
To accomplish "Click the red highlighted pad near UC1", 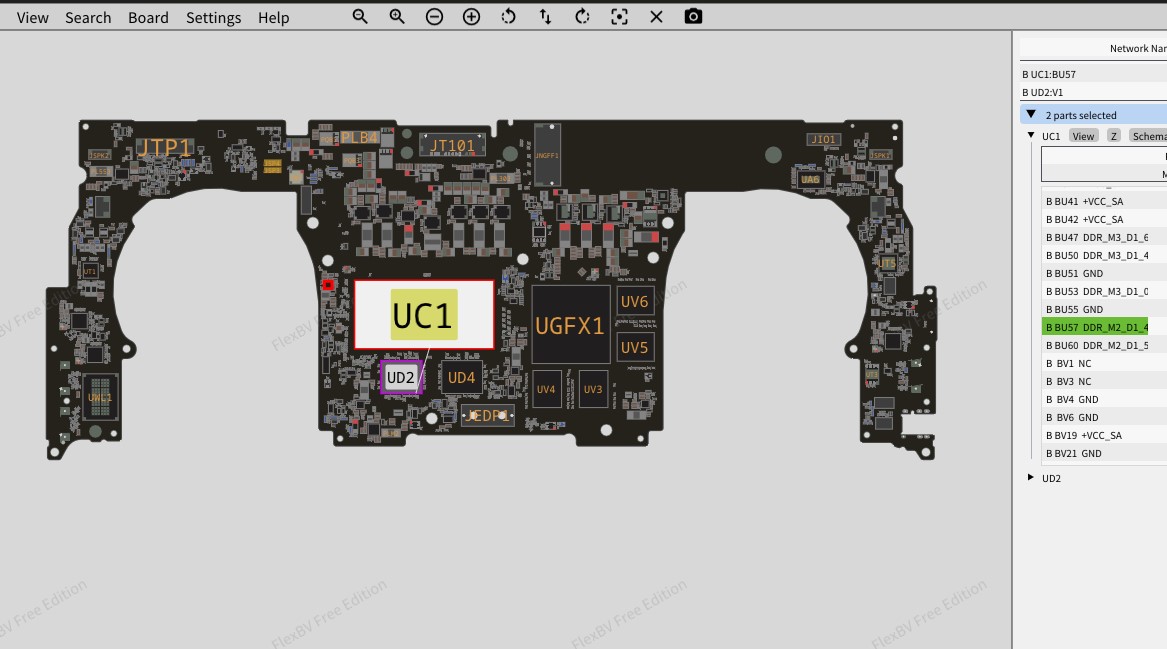I will pyautogui.click(x=328, y=284).
